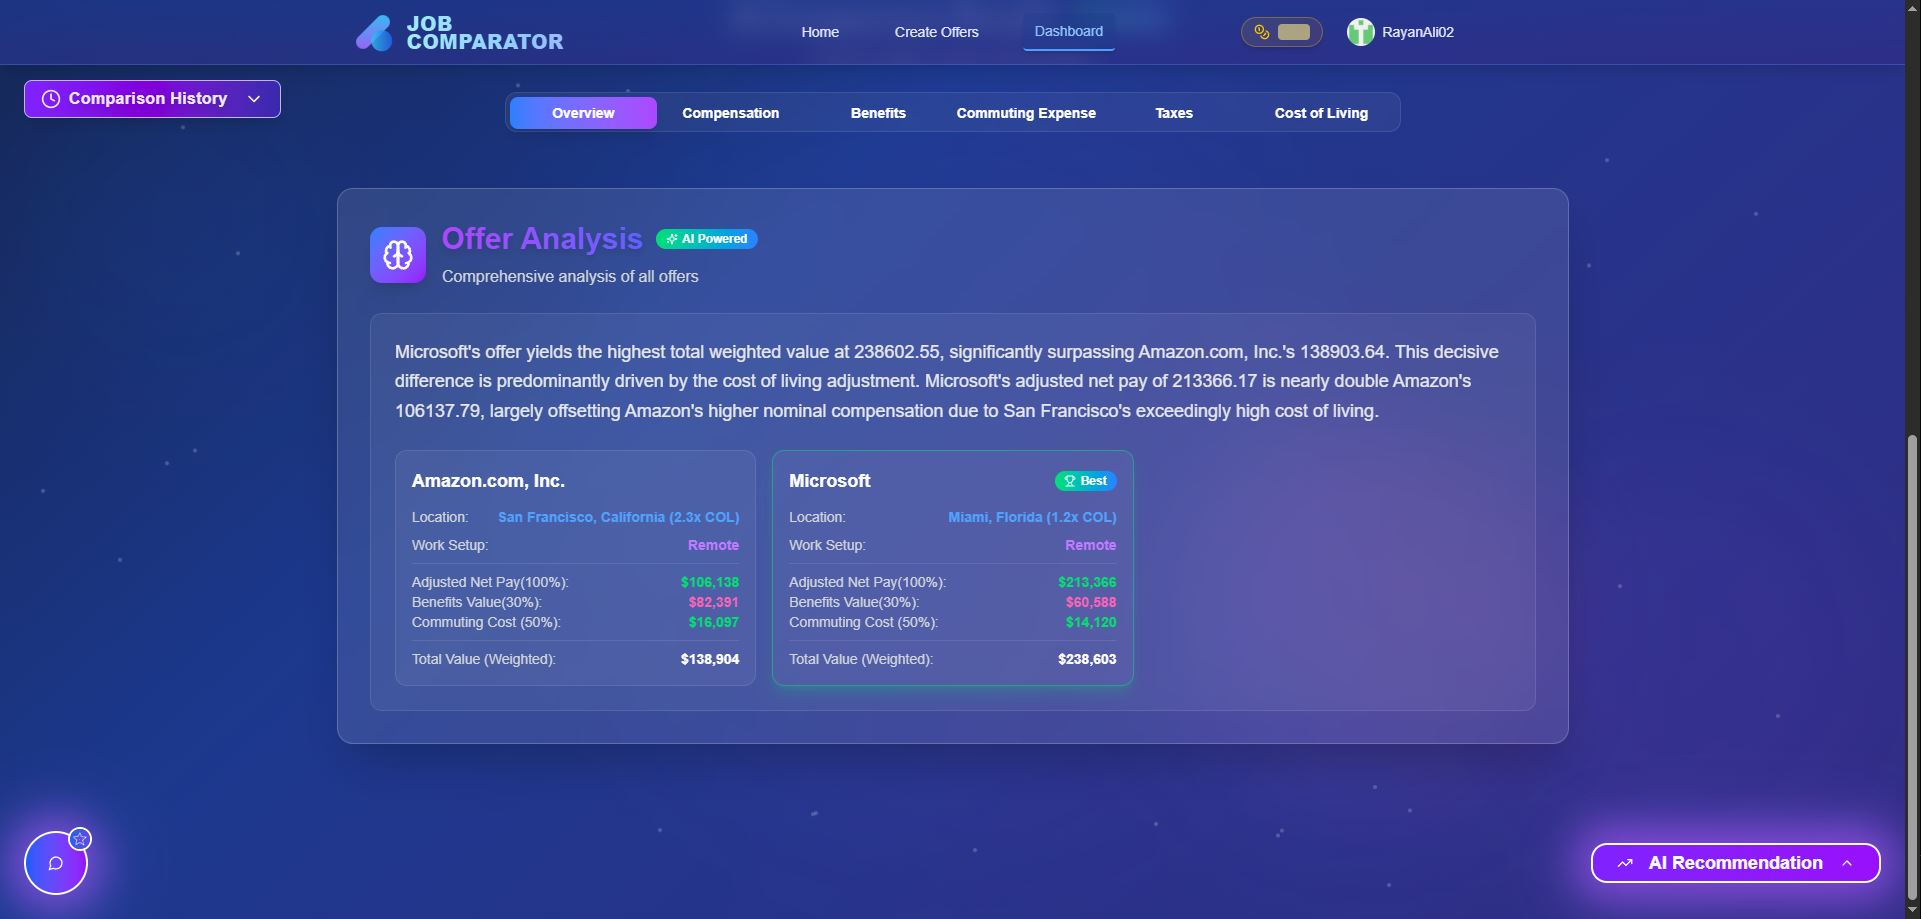Click the RayanAli02 username
The height and width of the screenshot is (919, 1921).
tap(1418, 32)
